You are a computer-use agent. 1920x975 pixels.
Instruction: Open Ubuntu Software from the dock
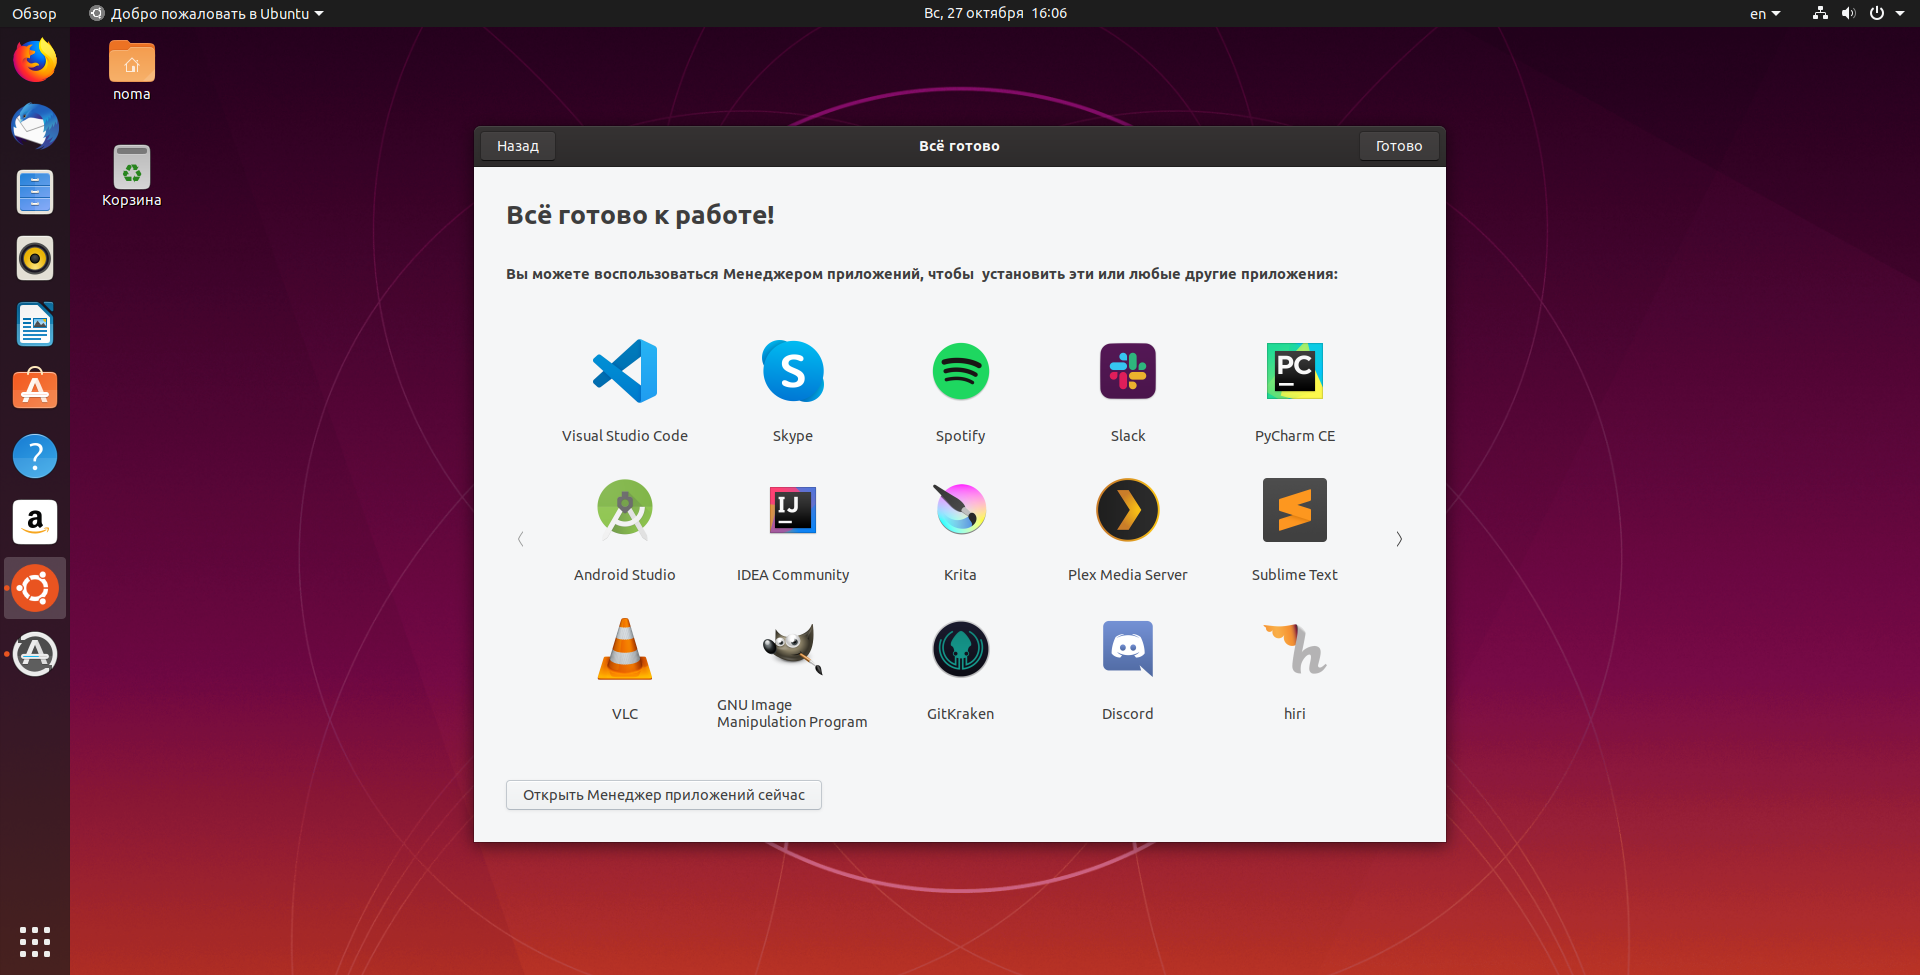click(x=35, y=390)
